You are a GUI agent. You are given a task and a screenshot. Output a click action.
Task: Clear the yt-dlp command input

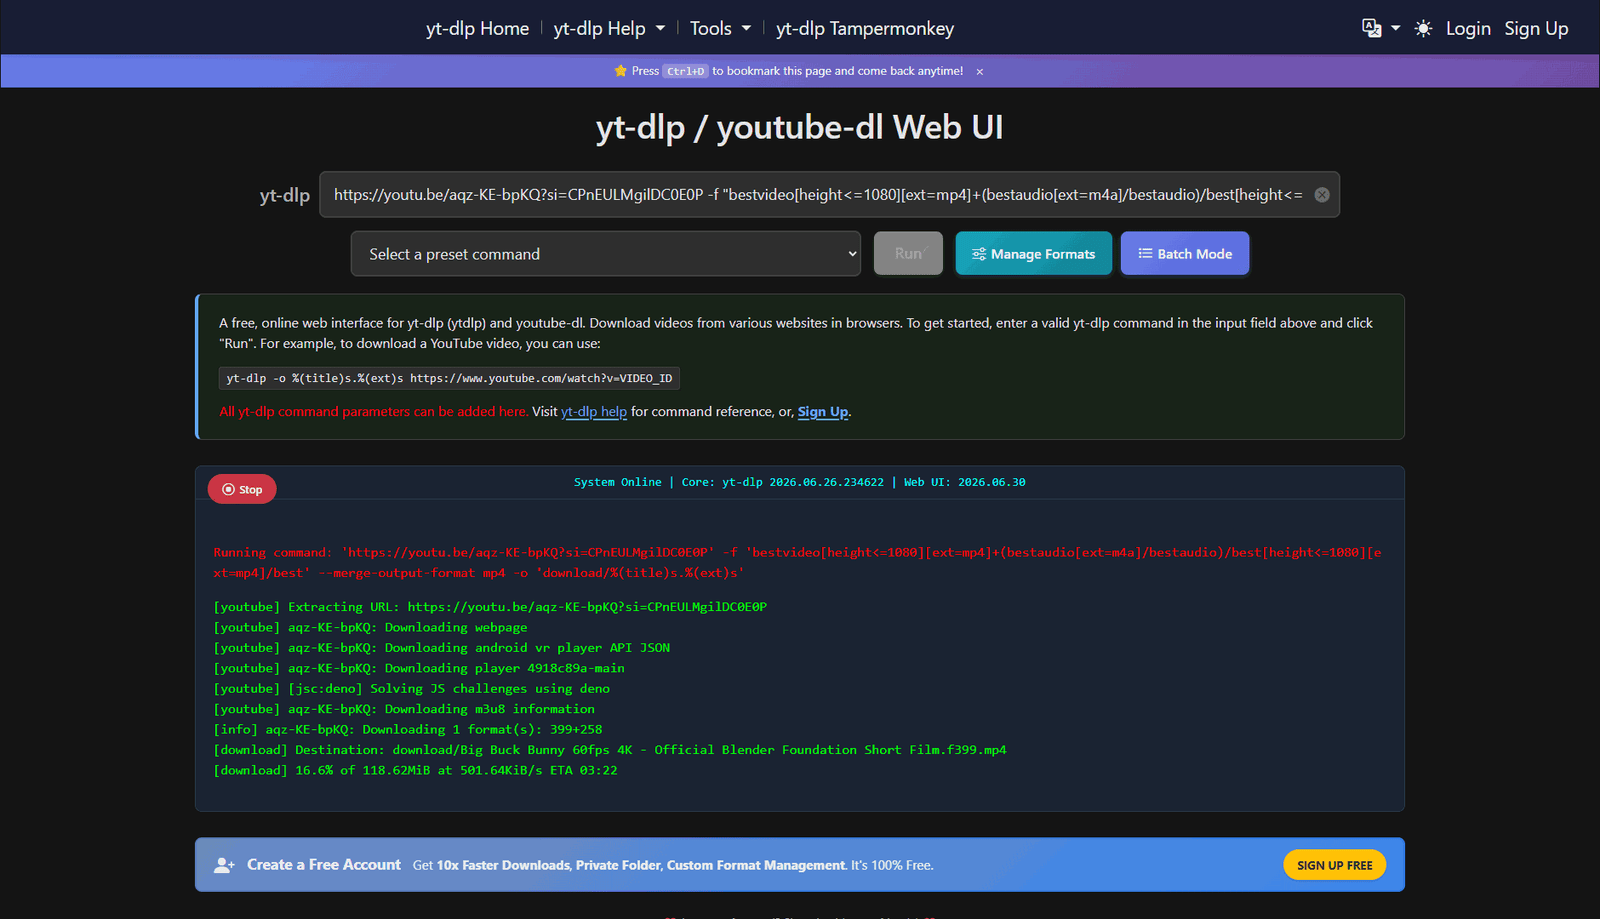point(1322,195)
